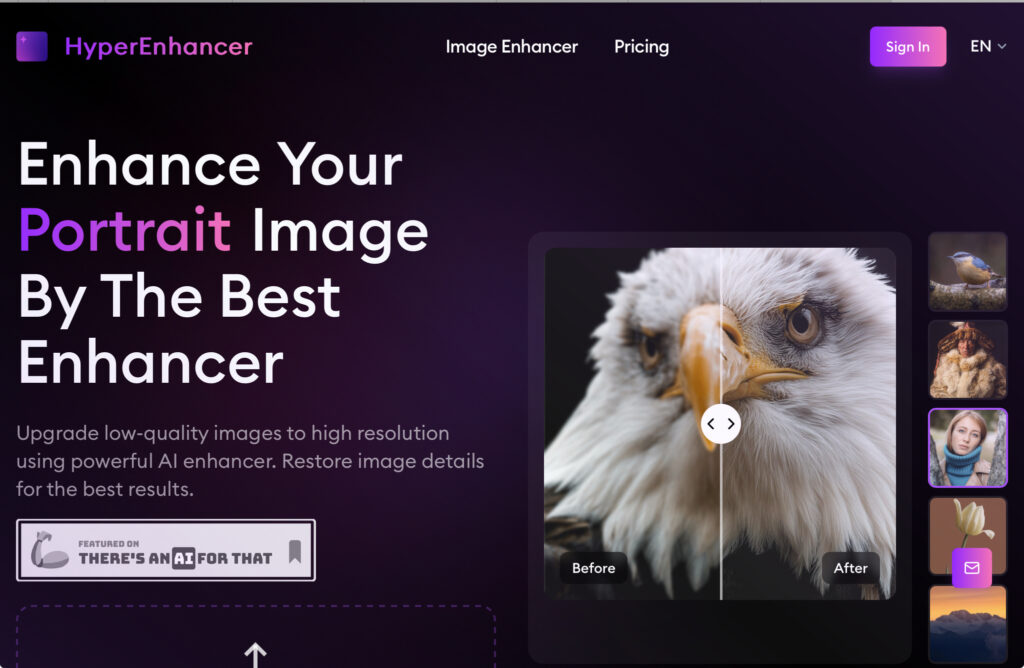The image size is (1024, 668).
Task: Select the mountain sunset thumbnail
Action: click(968, 624)
